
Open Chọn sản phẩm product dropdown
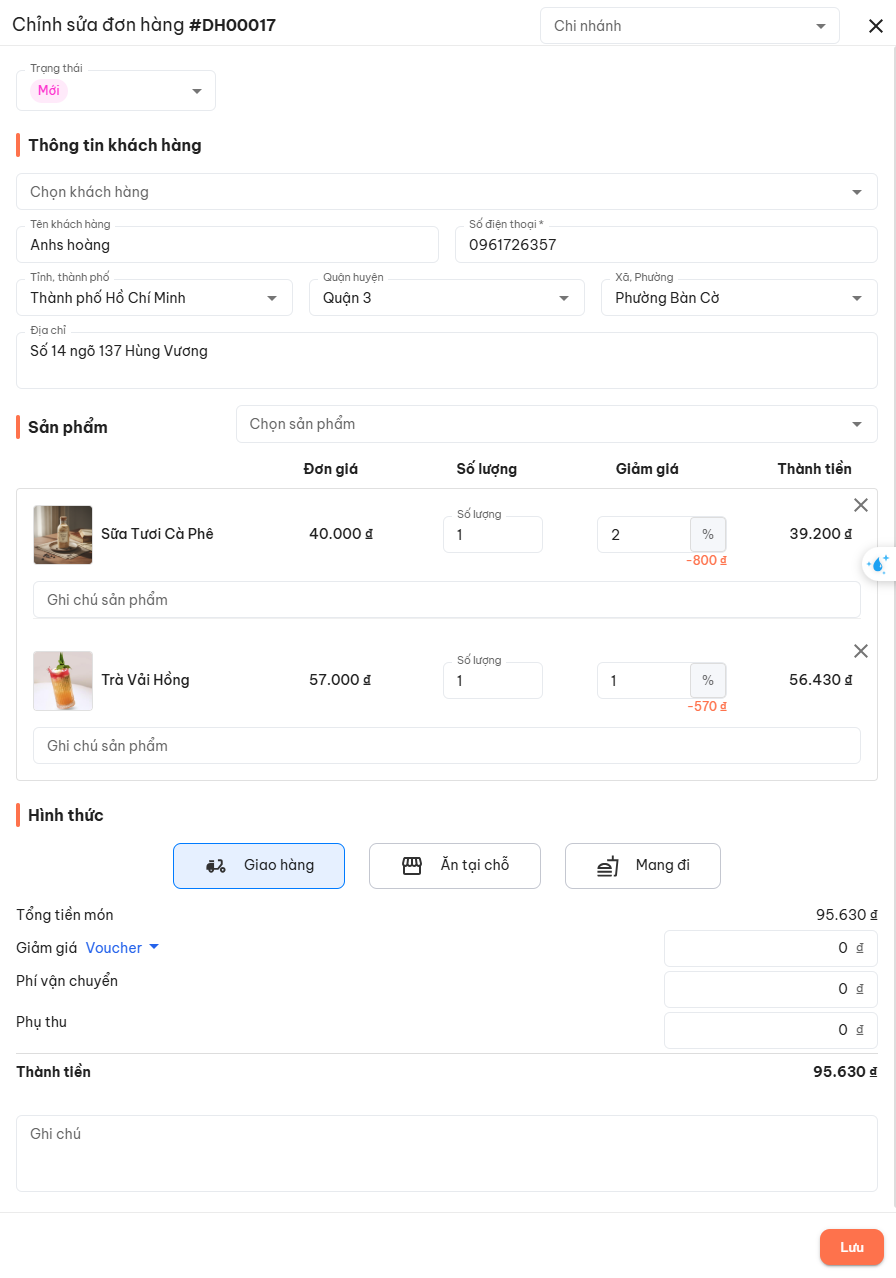(x=556, y=424)
